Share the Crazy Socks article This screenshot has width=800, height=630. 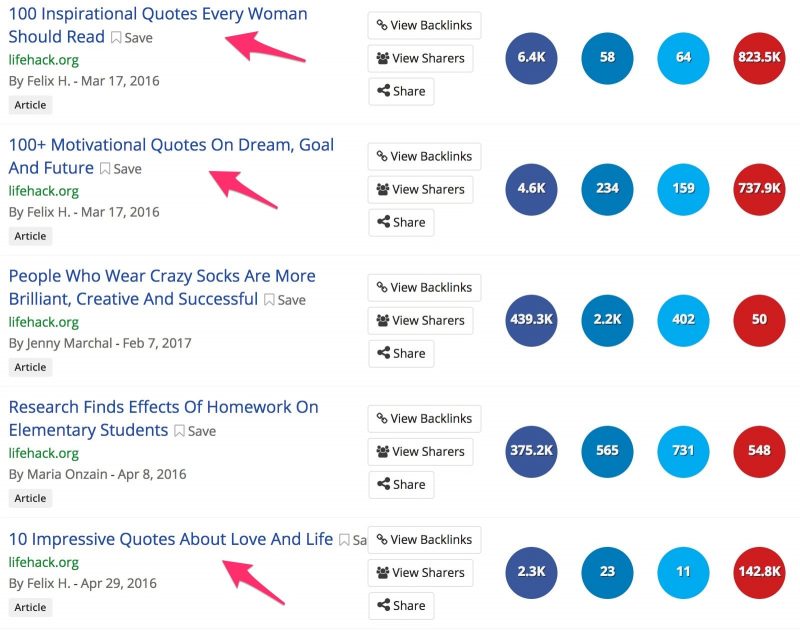(x=401, y=353)
